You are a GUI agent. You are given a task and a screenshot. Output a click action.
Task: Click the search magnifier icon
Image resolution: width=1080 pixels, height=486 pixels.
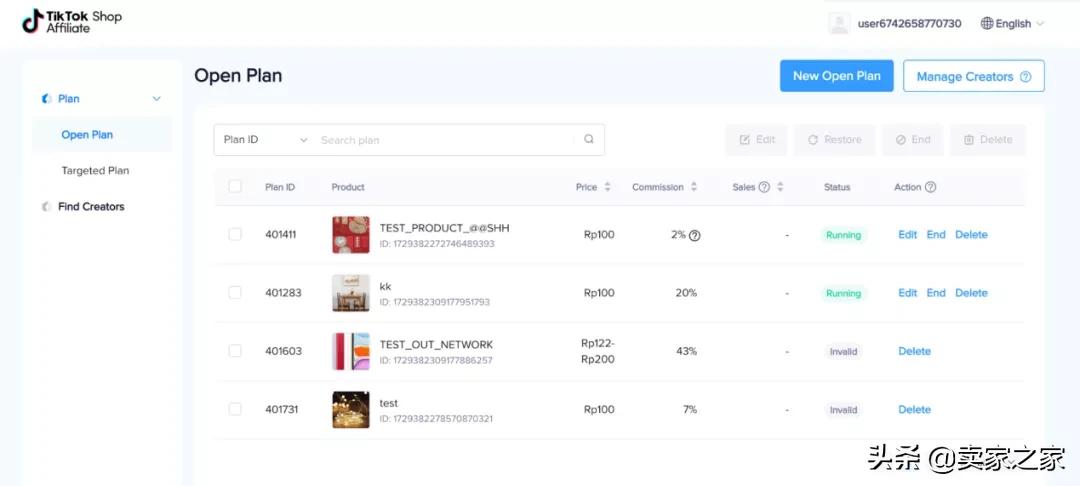point(589,139)
